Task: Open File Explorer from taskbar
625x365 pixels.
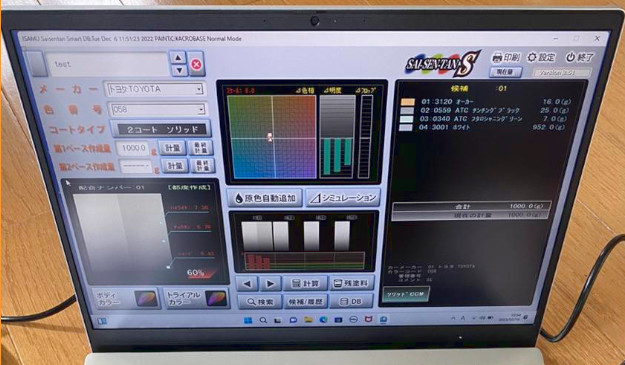Action: 308,320
